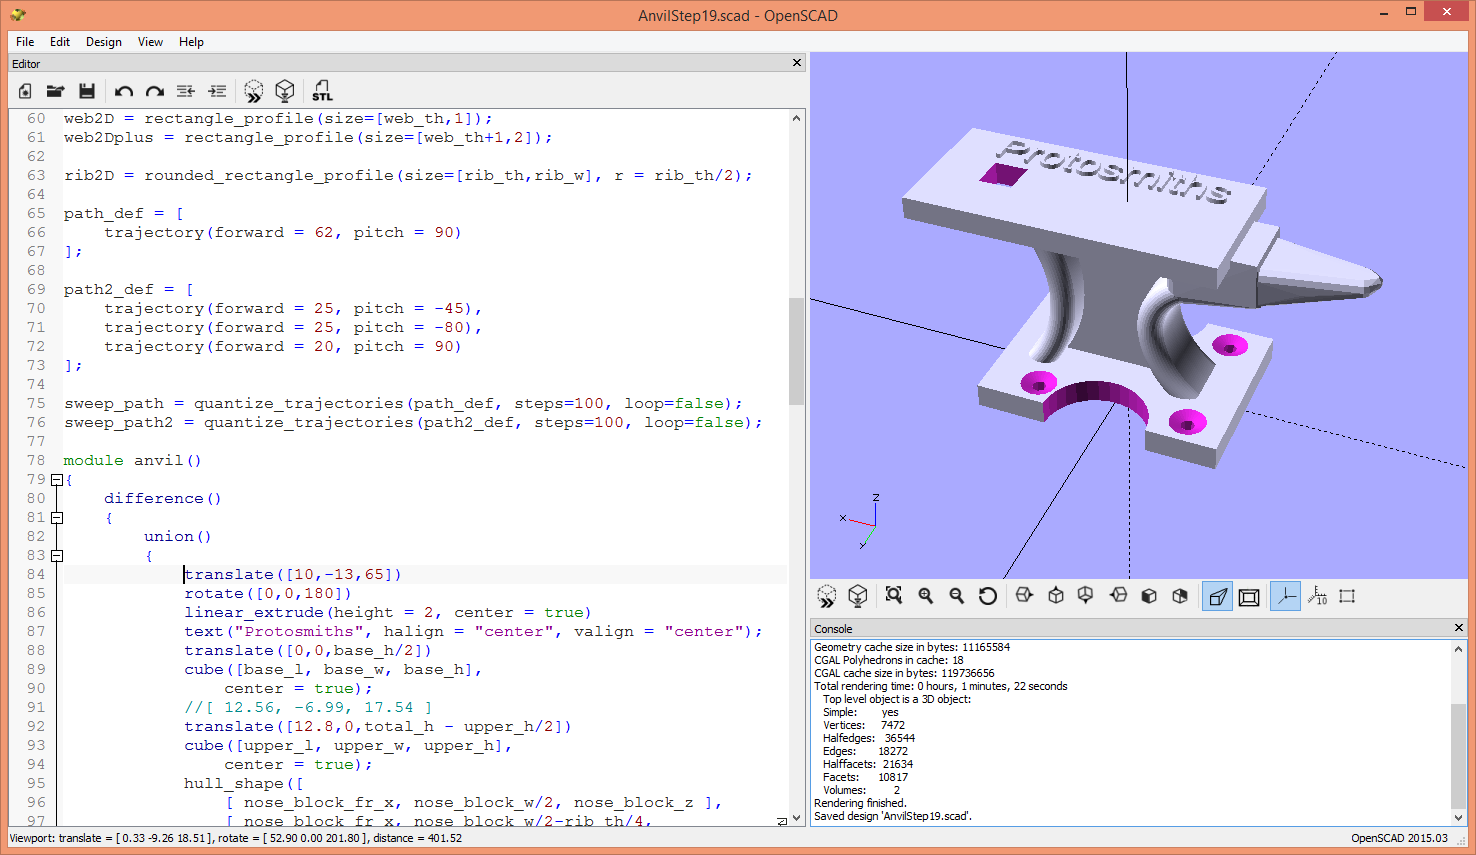The width and height of the screenshot is (1476, 855).
Task: Click the Zoom All magnifier icon
Action: pyautogui.click(x=893, y=595)
